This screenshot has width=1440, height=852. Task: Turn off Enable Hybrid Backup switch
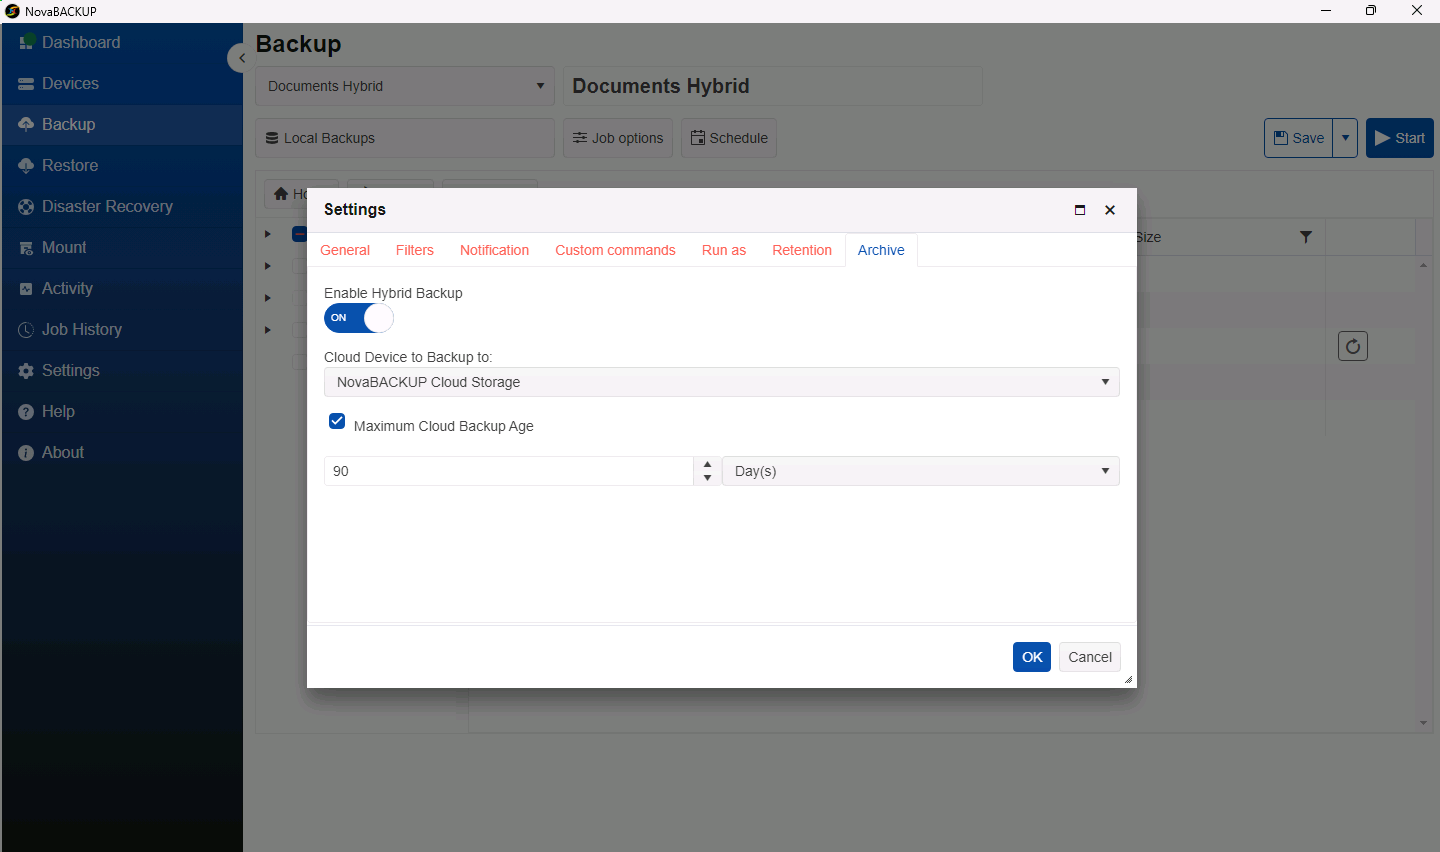coord(359,318)
